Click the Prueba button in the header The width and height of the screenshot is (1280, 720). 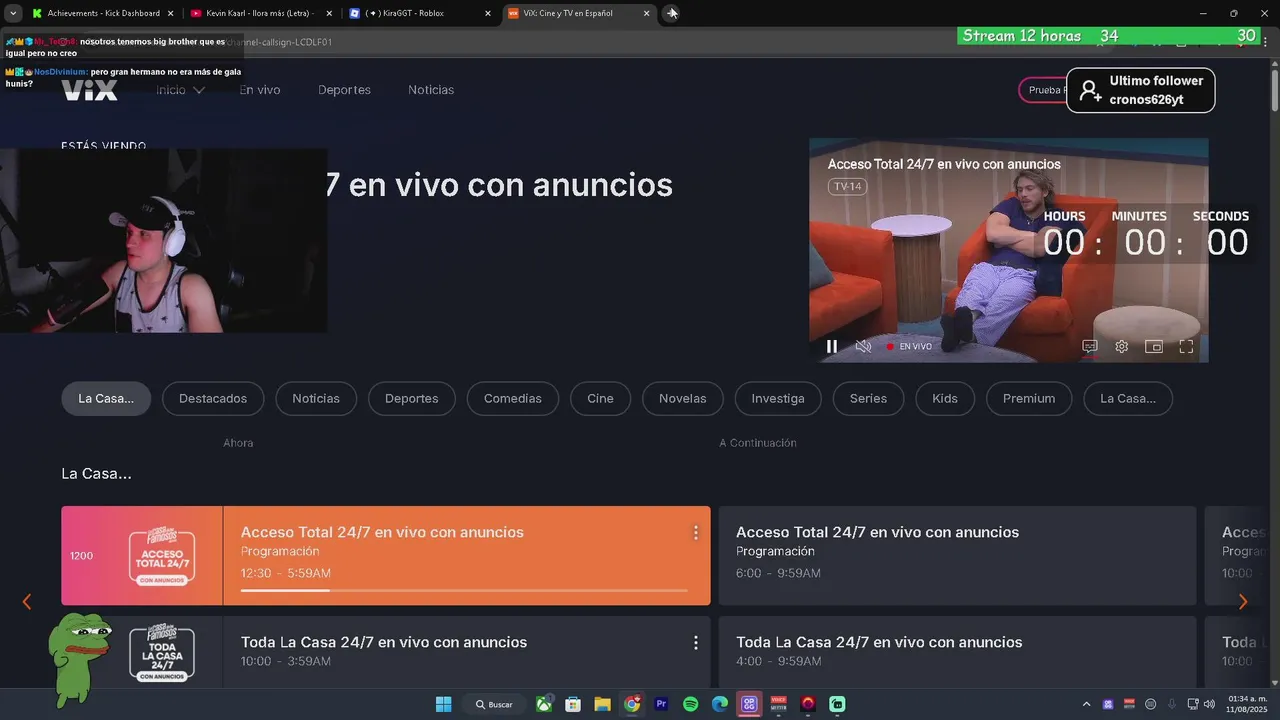point(1043,90)
